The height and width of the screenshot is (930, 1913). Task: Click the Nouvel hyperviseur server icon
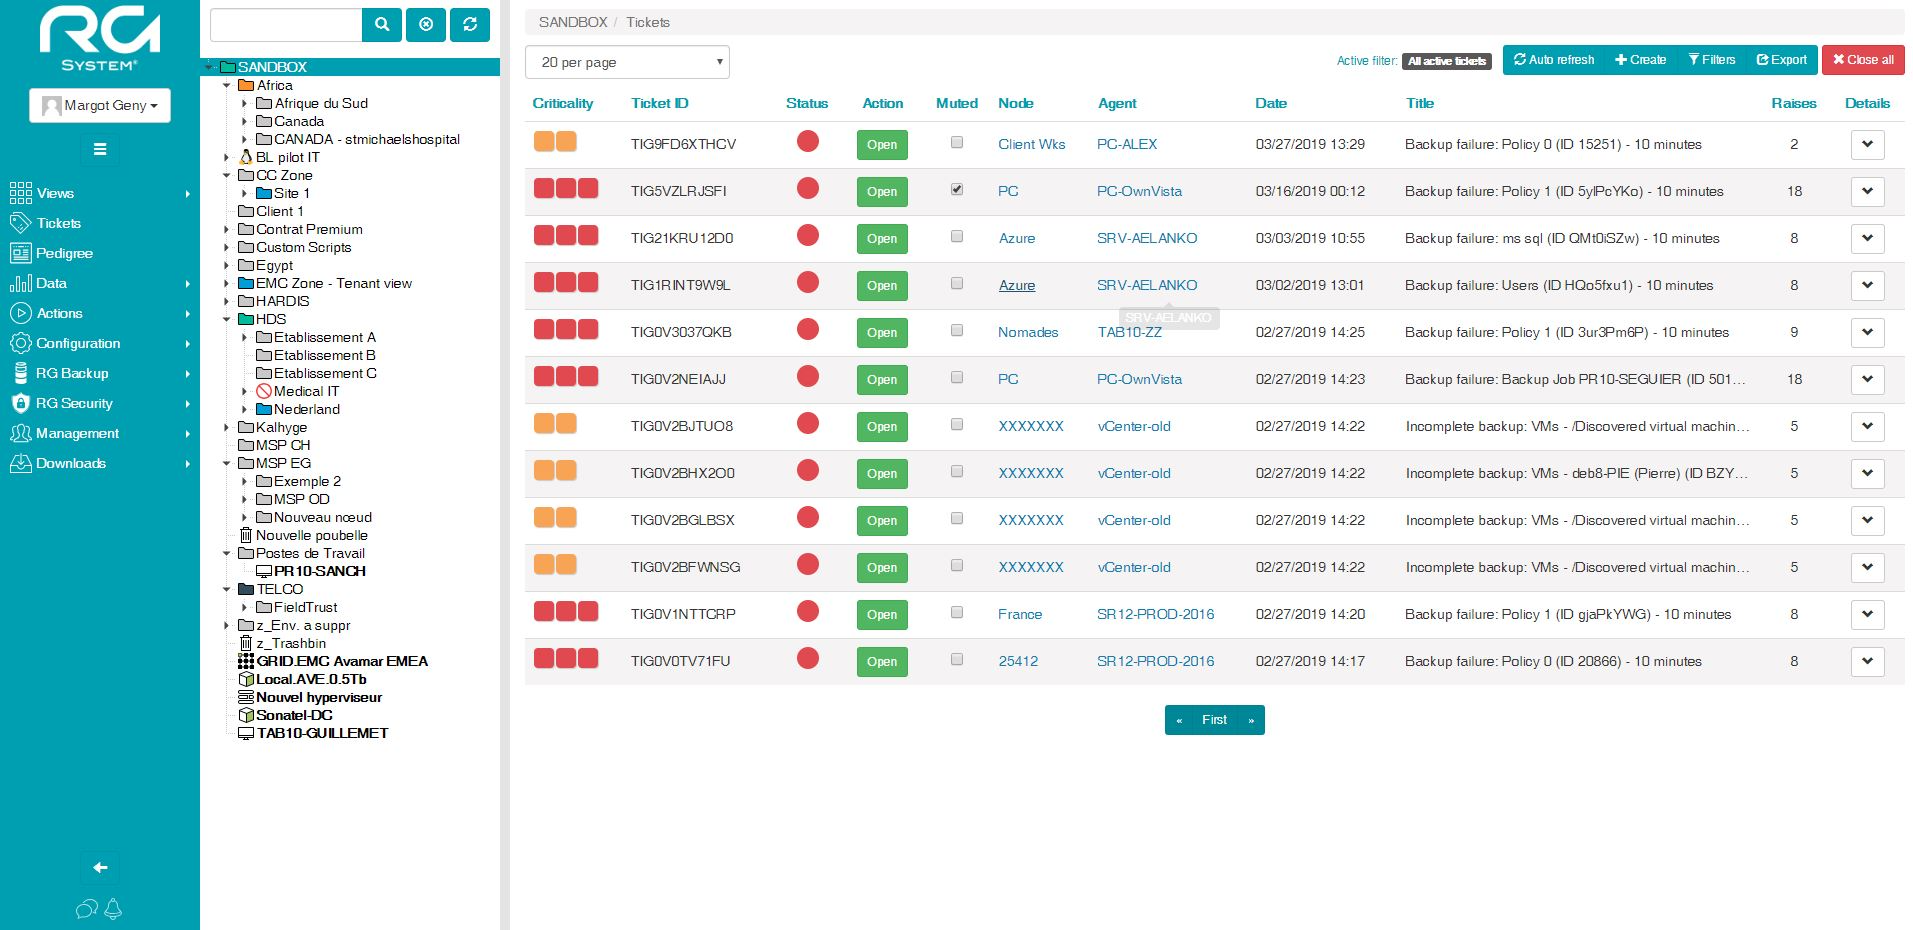[246, 697]
